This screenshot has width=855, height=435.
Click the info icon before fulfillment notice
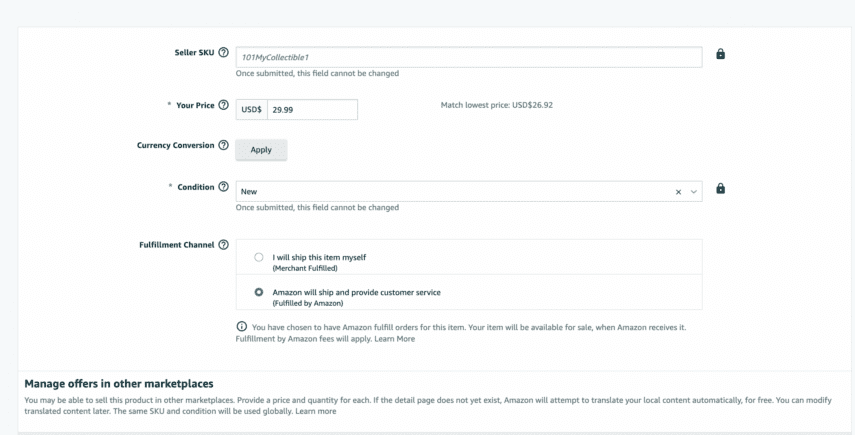(241, 327)
